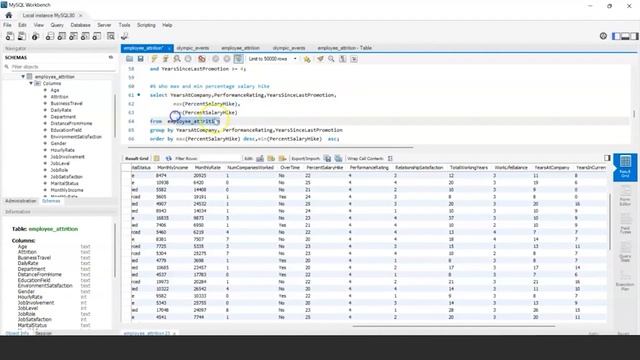640x360 pixels.
Task: Toggle the bottom output panel visibility
Action: tap(625, 36)
